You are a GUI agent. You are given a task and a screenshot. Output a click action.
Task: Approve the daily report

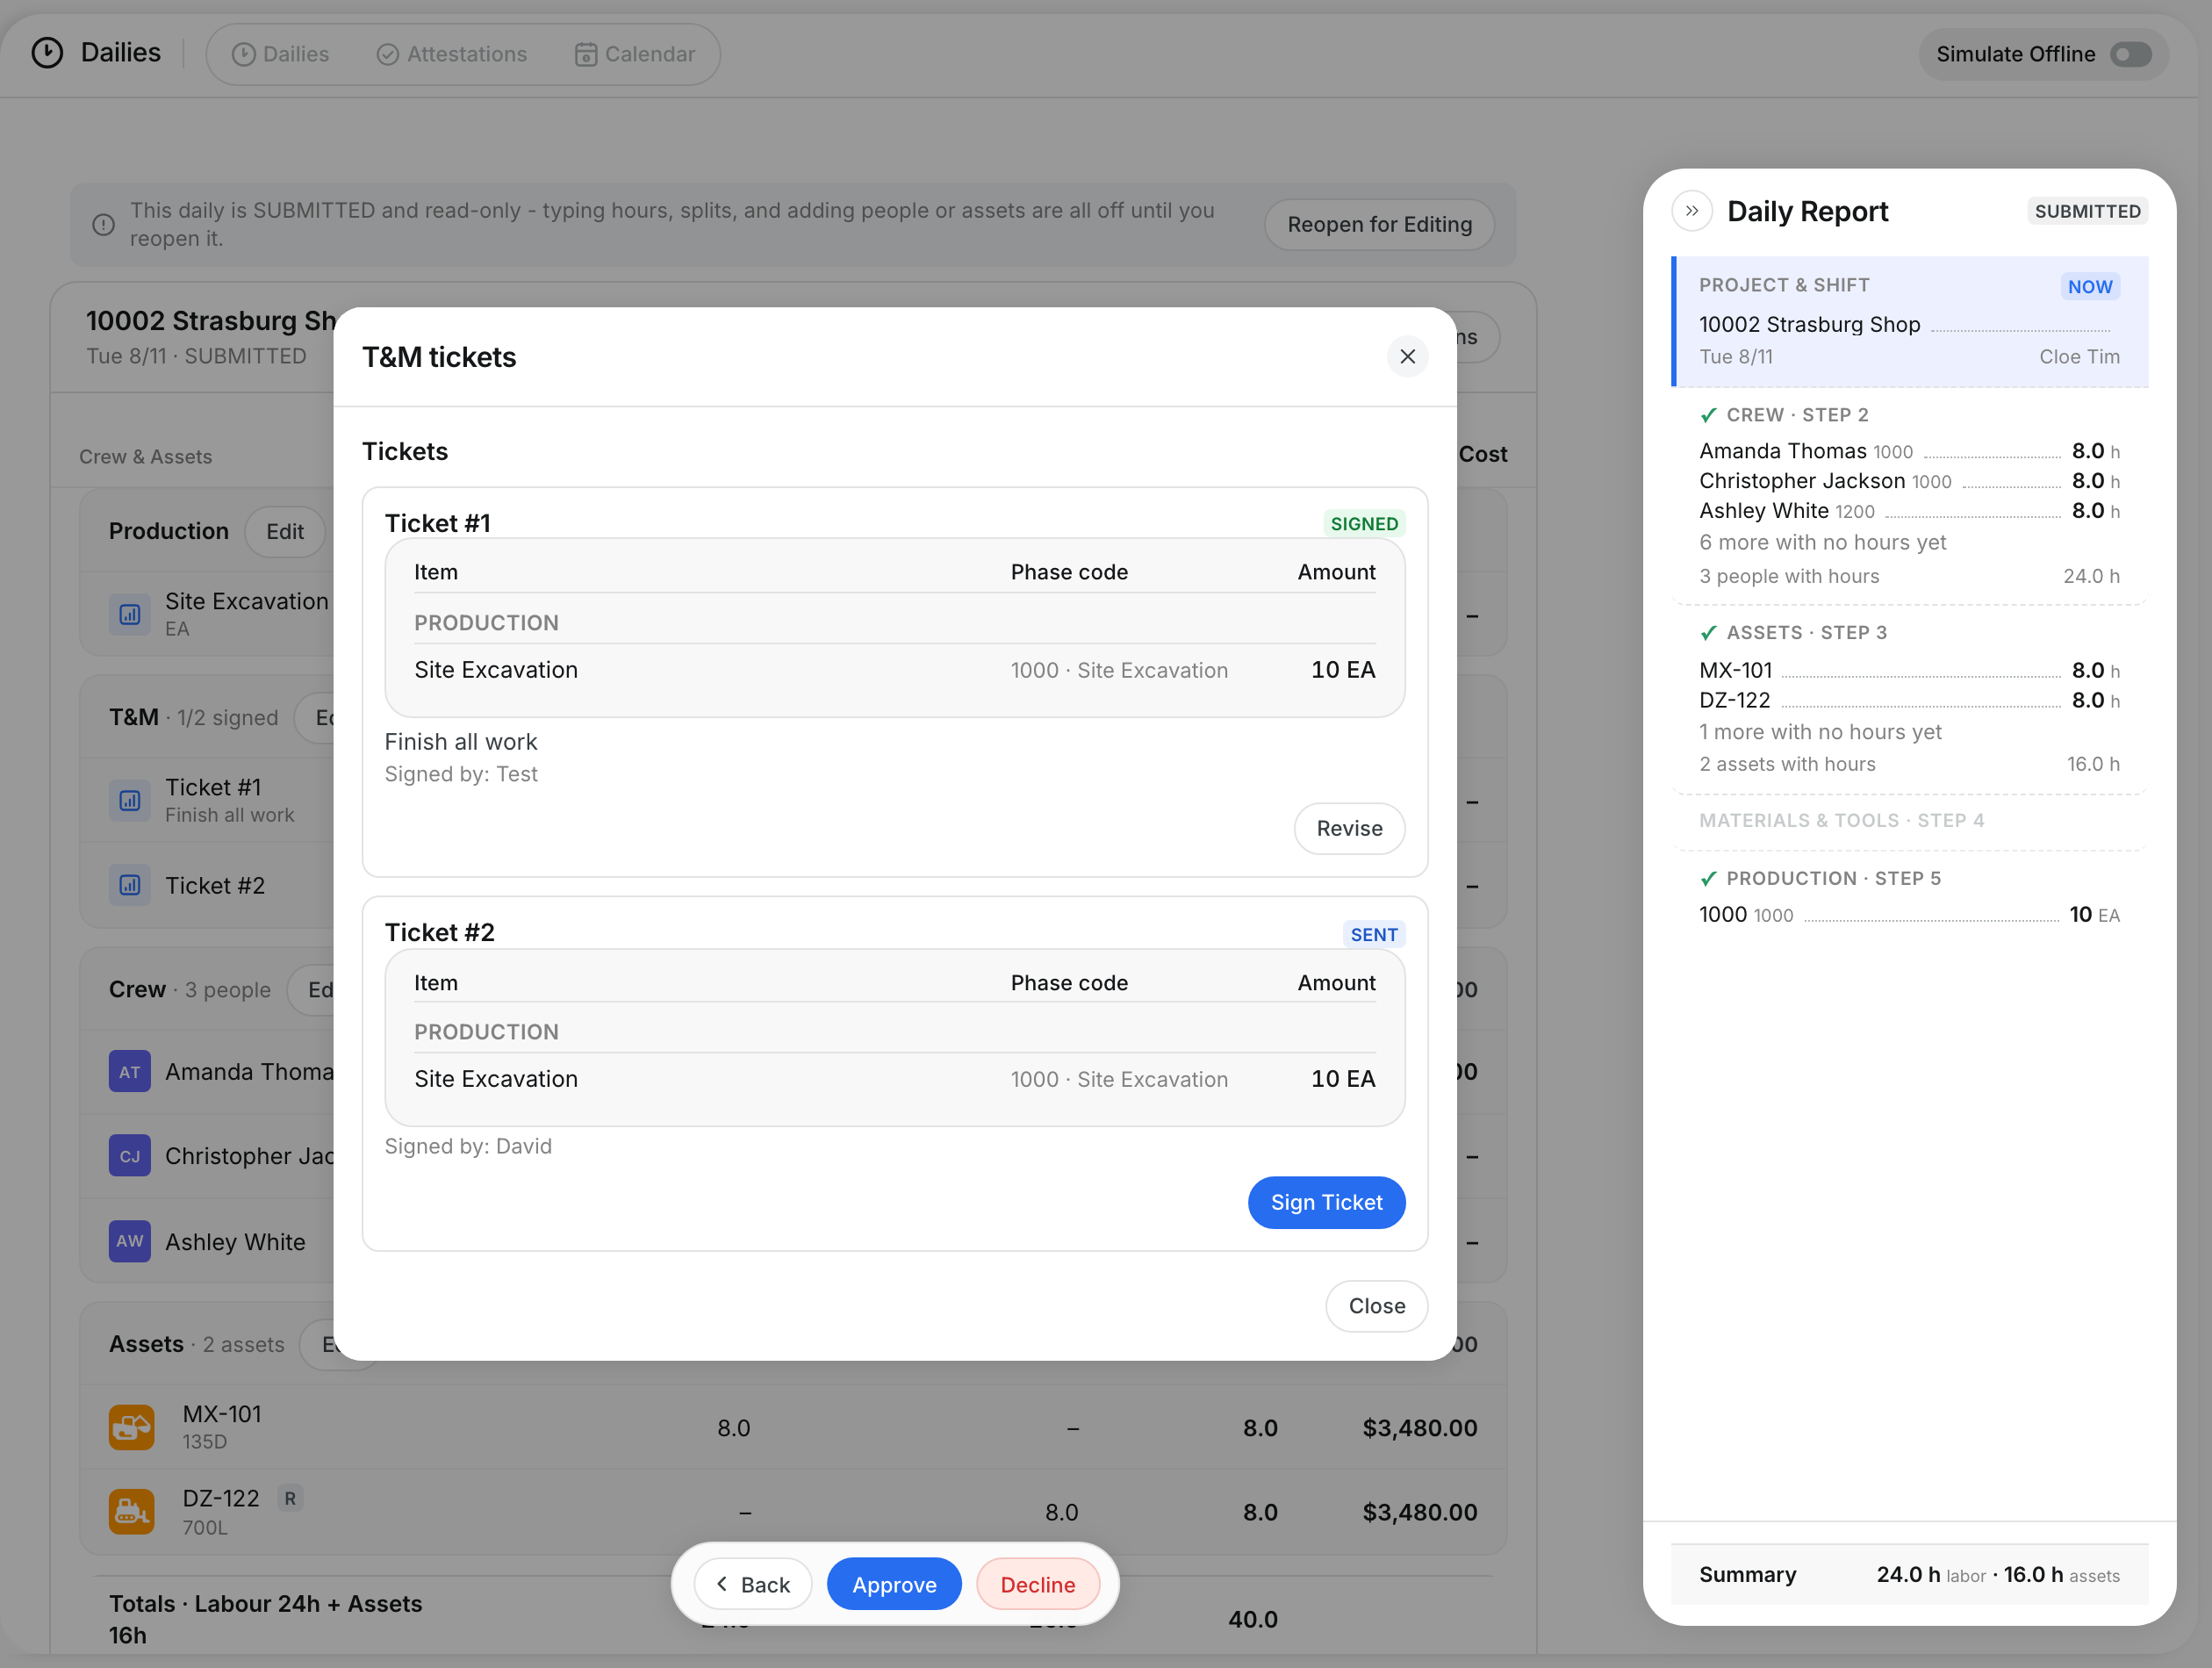tap(894, 1584)
